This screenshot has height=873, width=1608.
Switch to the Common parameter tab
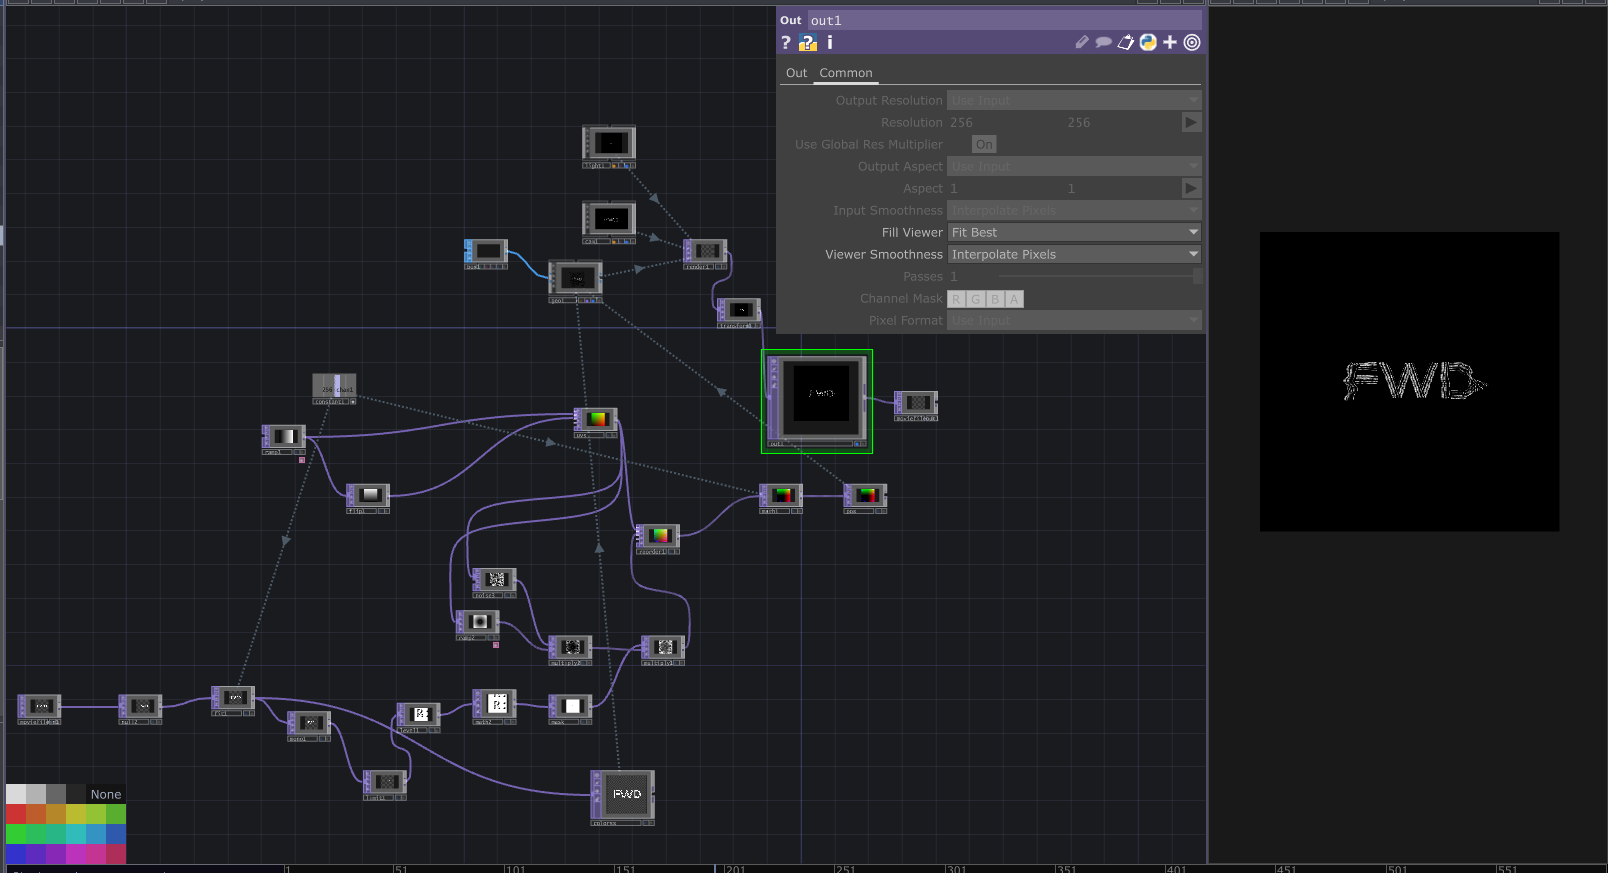846,73
